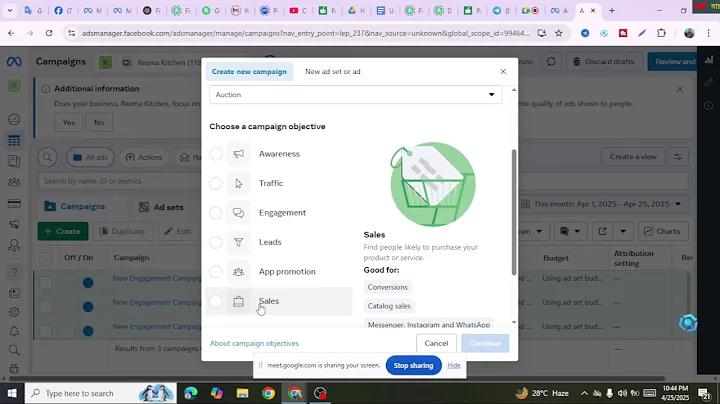Switch to Create new campaign tab

249,72
